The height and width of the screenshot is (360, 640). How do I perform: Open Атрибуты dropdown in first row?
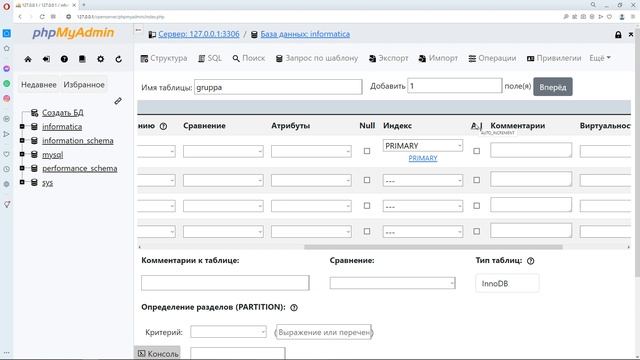point(311,151)
